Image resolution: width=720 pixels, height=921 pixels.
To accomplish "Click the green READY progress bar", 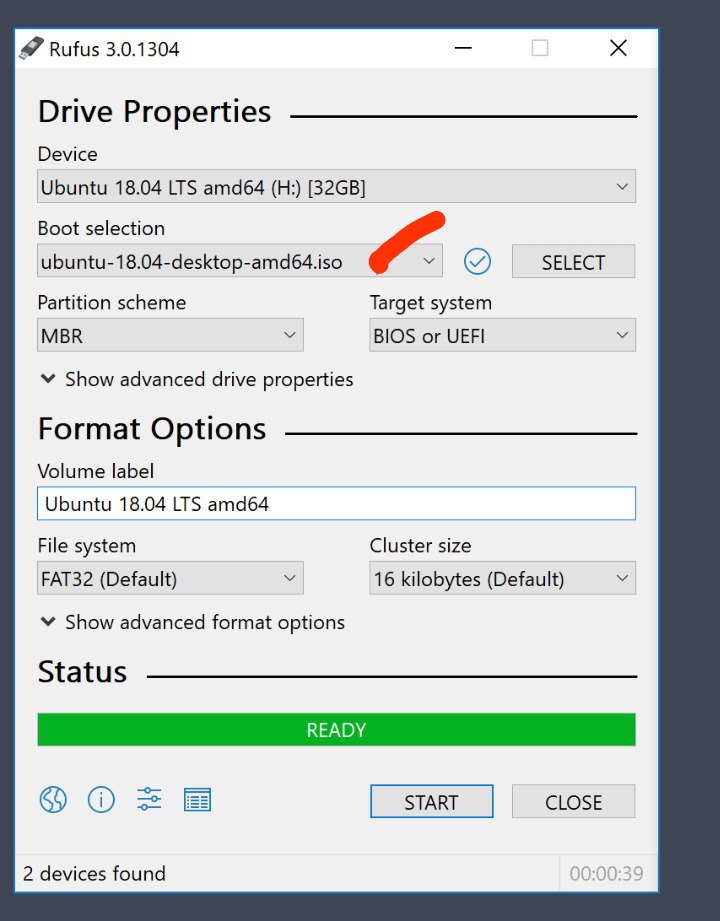I will (x=336, y=730).
